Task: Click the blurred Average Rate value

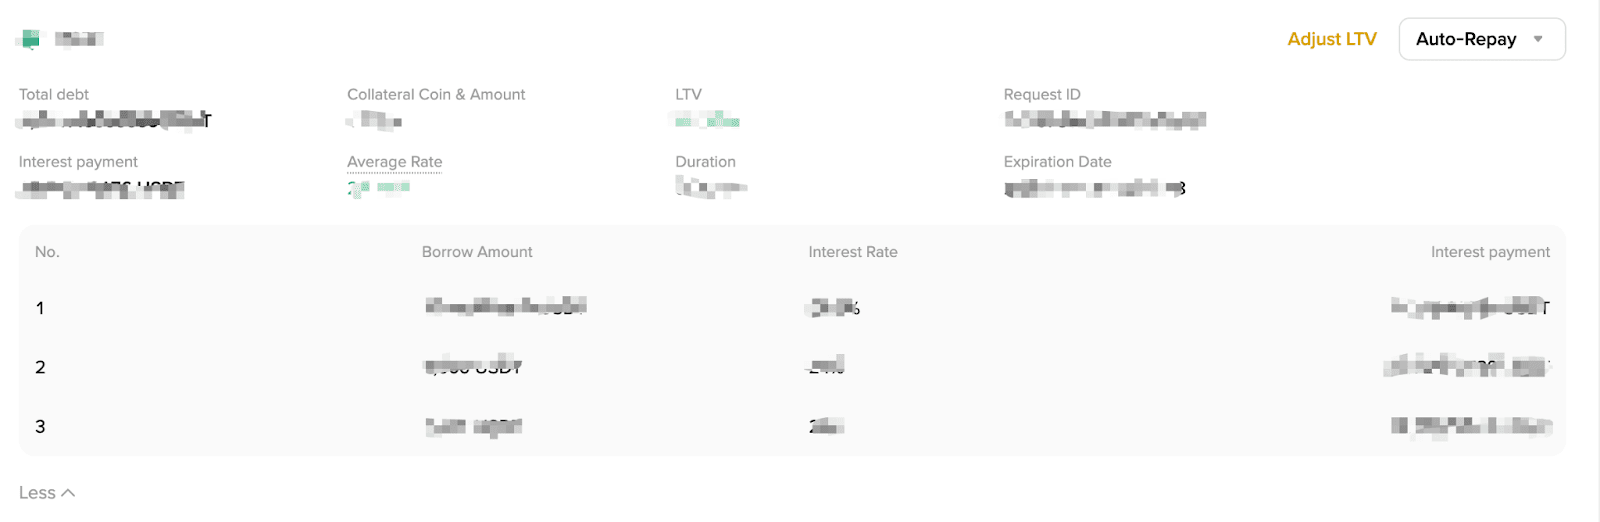Action: click(378, 187)
